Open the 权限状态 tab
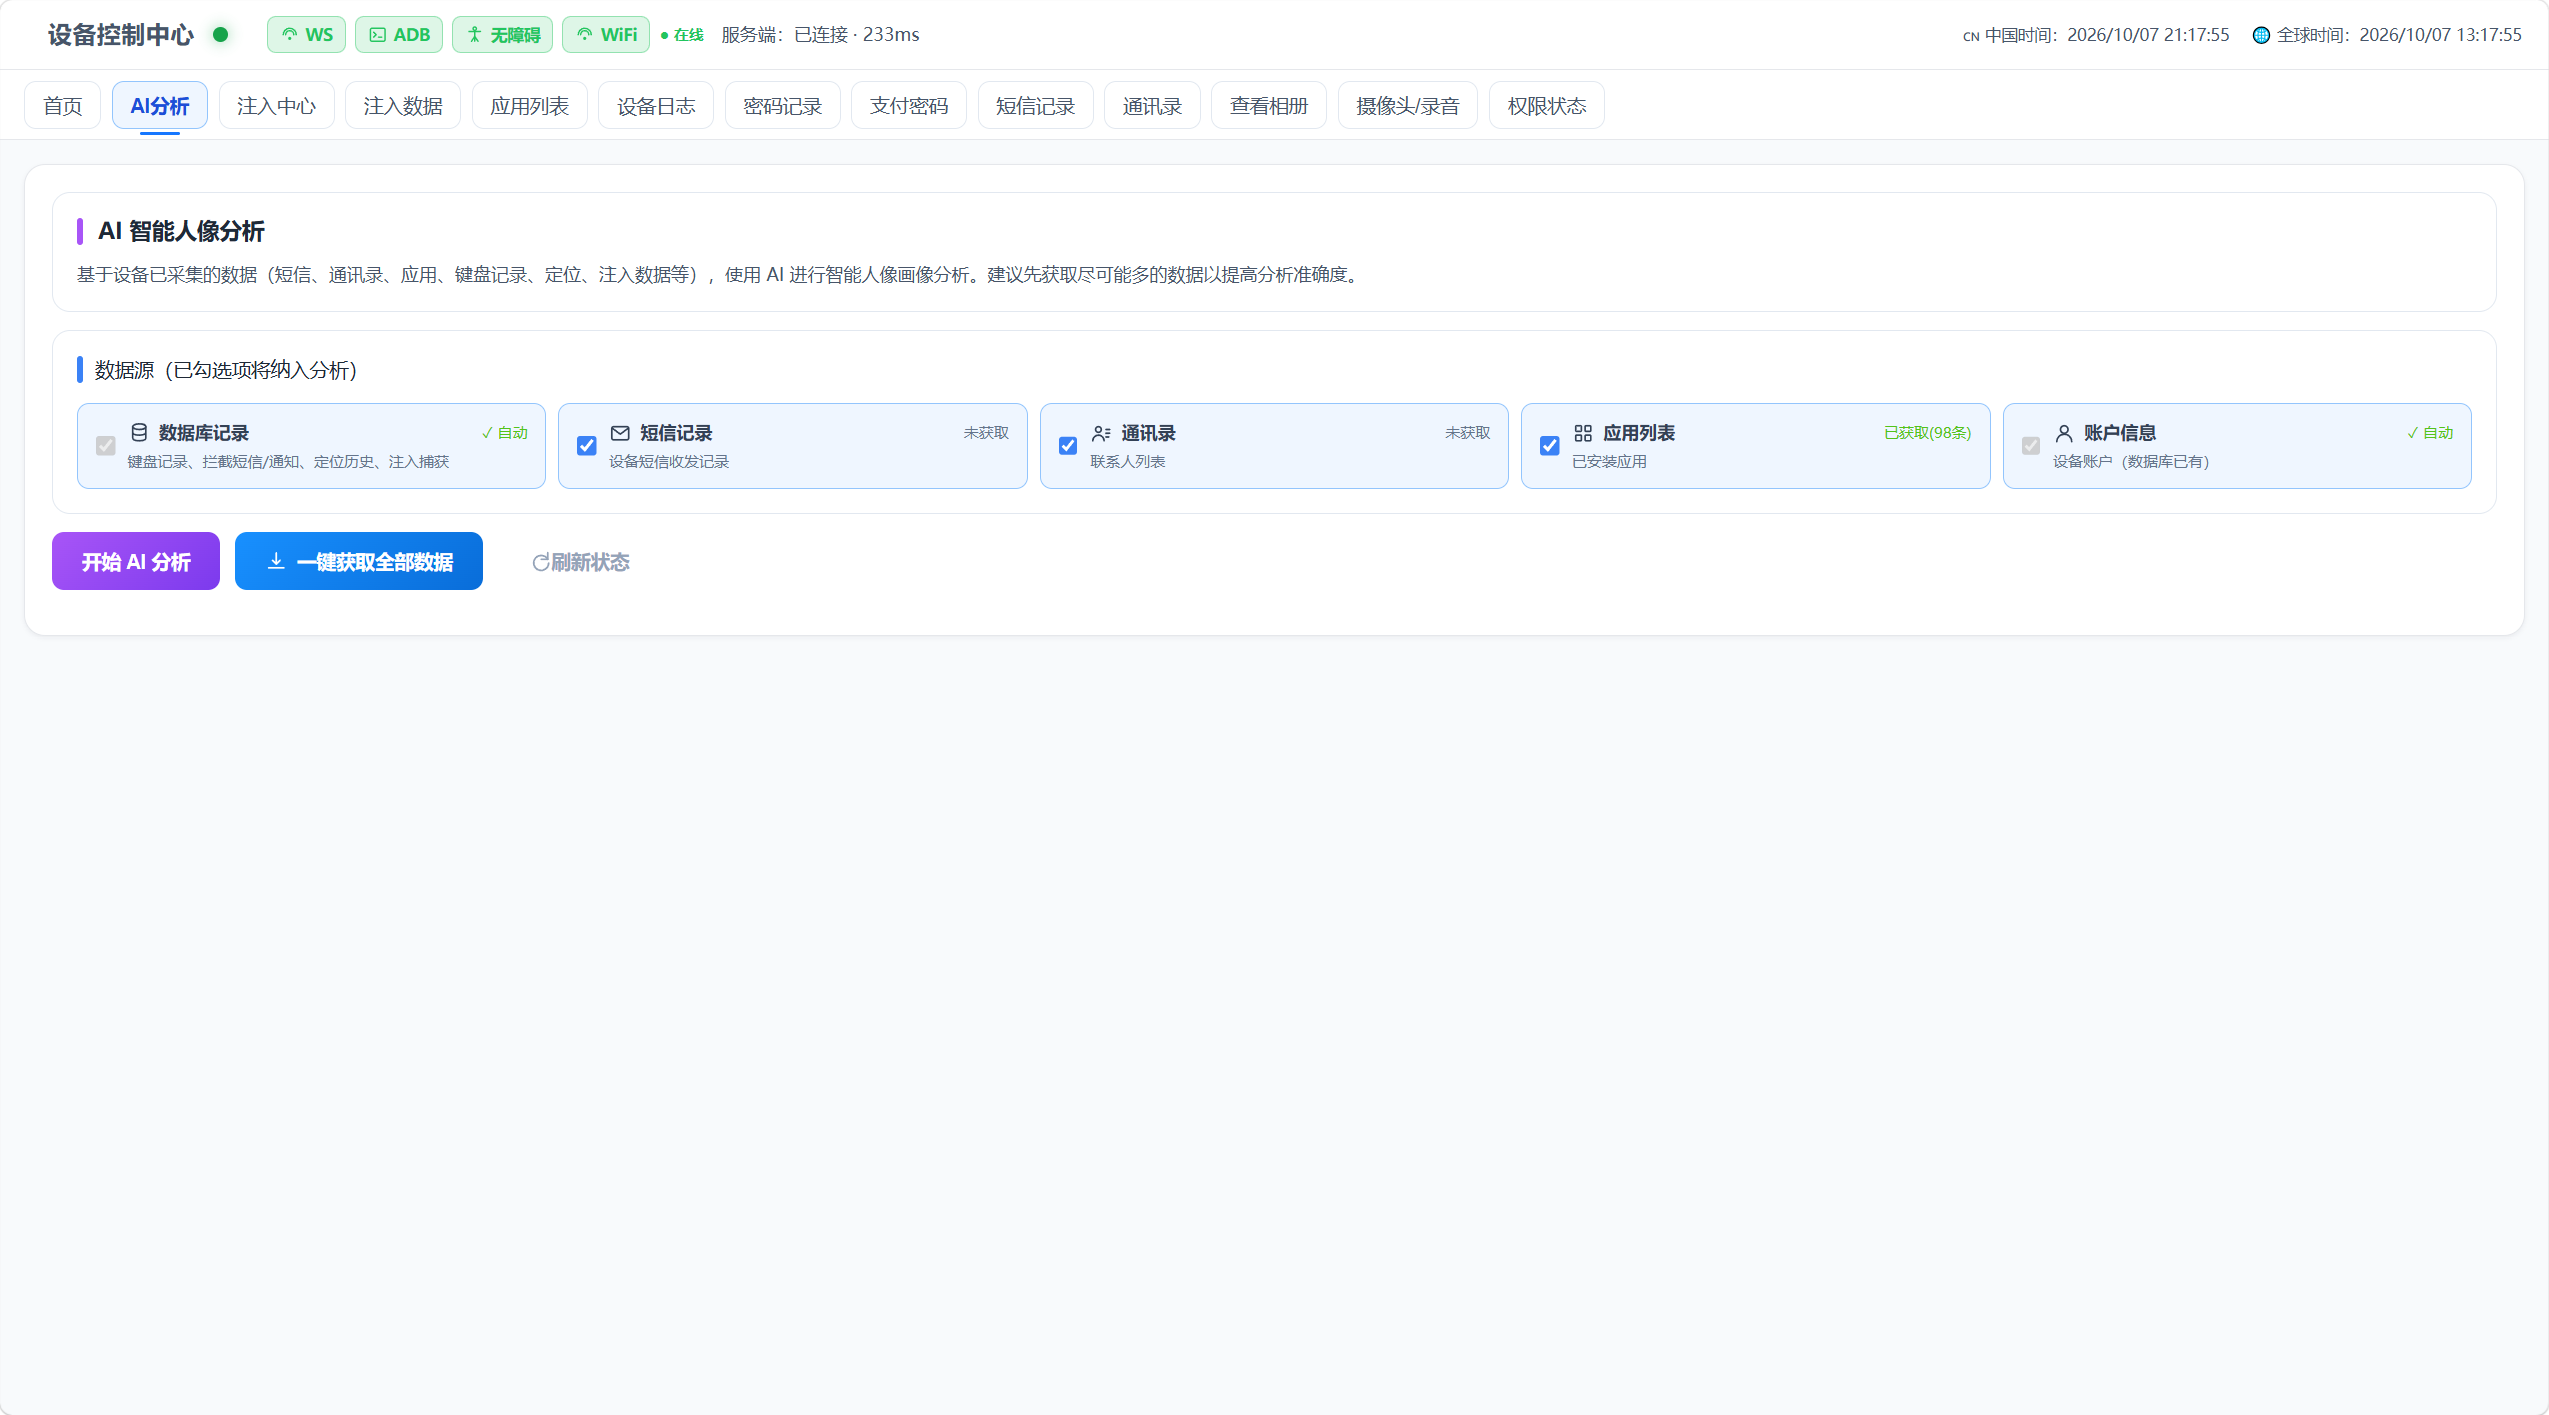This screenshot has width=2549, height=1415. [1547, 106]
